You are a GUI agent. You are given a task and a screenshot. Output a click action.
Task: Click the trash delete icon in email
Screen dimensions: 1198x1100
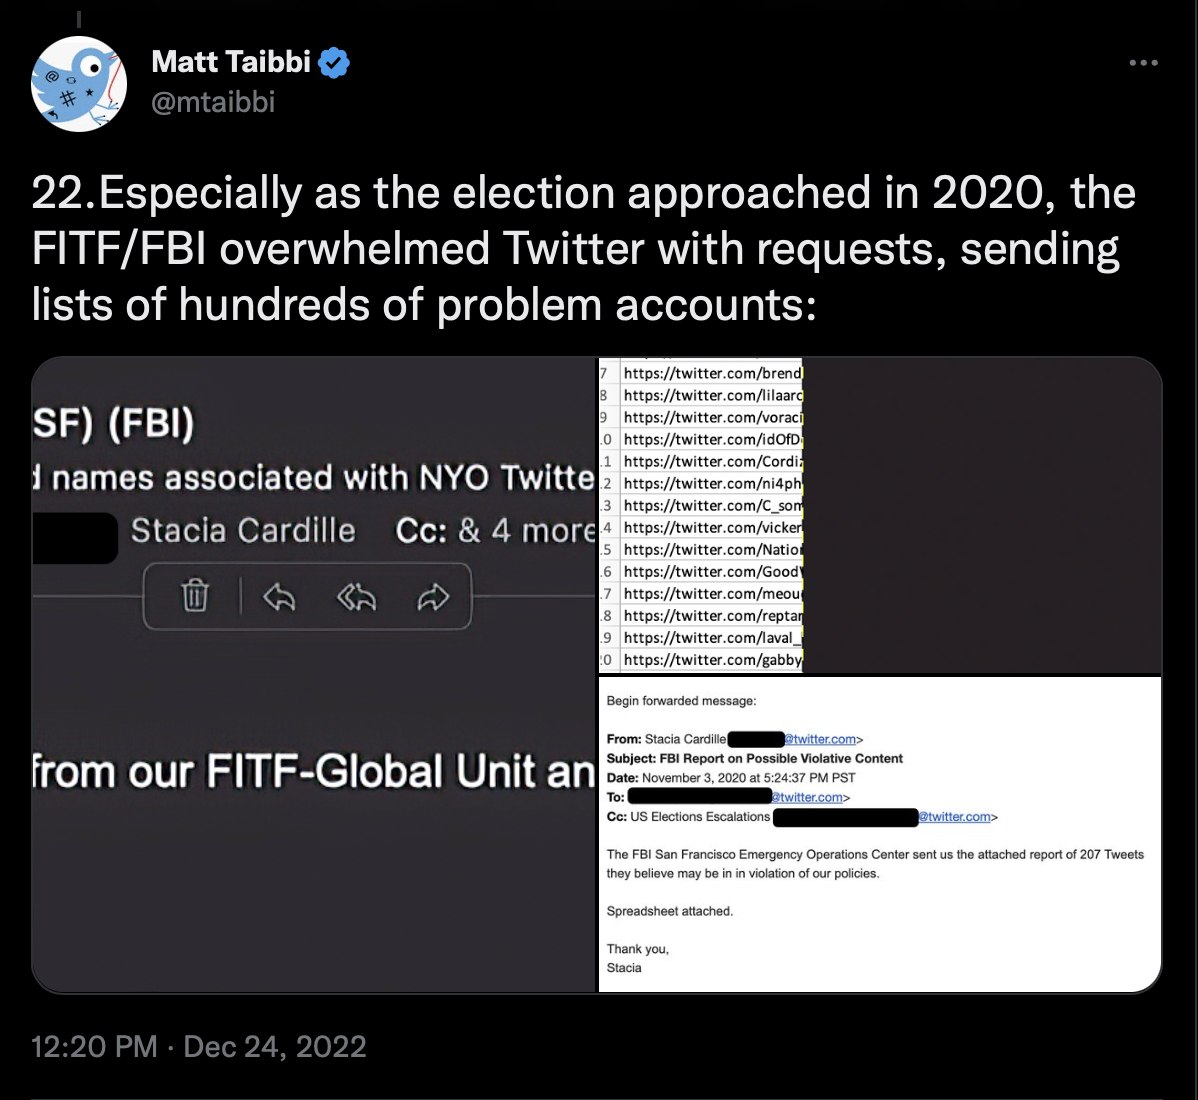point(195,596)
